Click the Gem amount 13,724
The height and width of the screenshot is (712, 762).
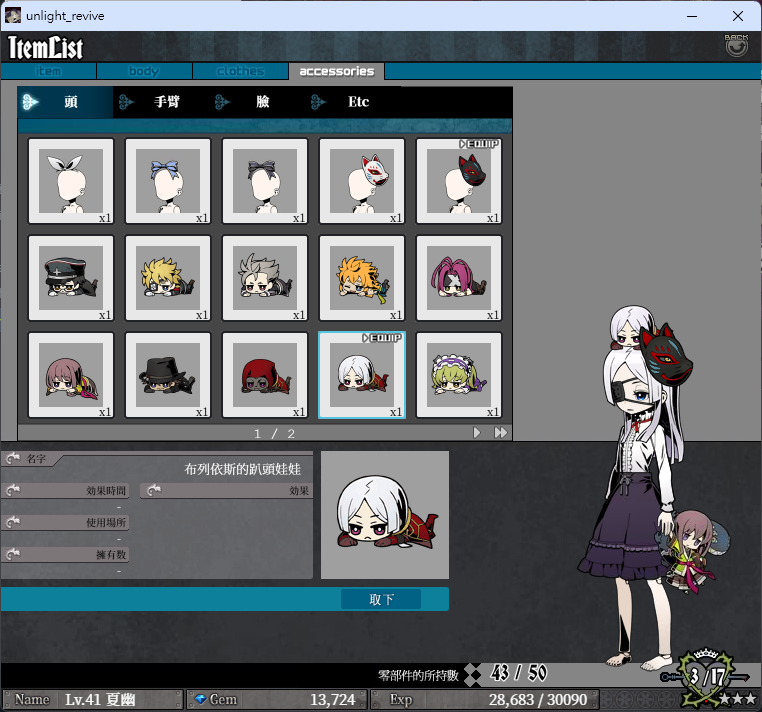[333, 699]
